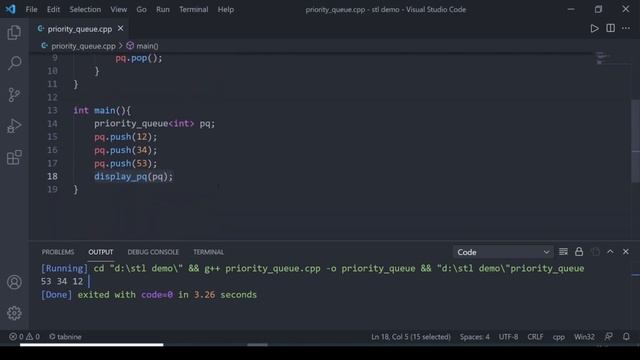This screenshot has height=360, width=640.
Task: Open the Help menu
Action: (x=225, y=9)
